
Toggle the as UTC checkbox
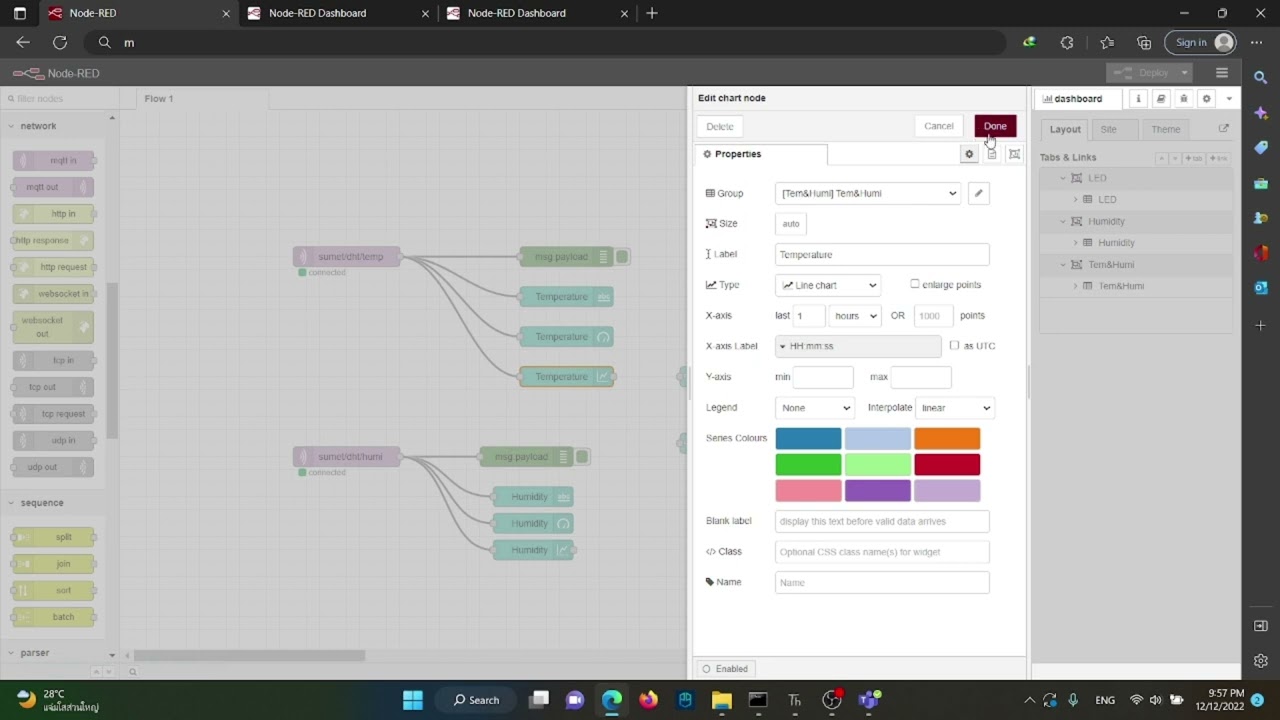(954, 345)
